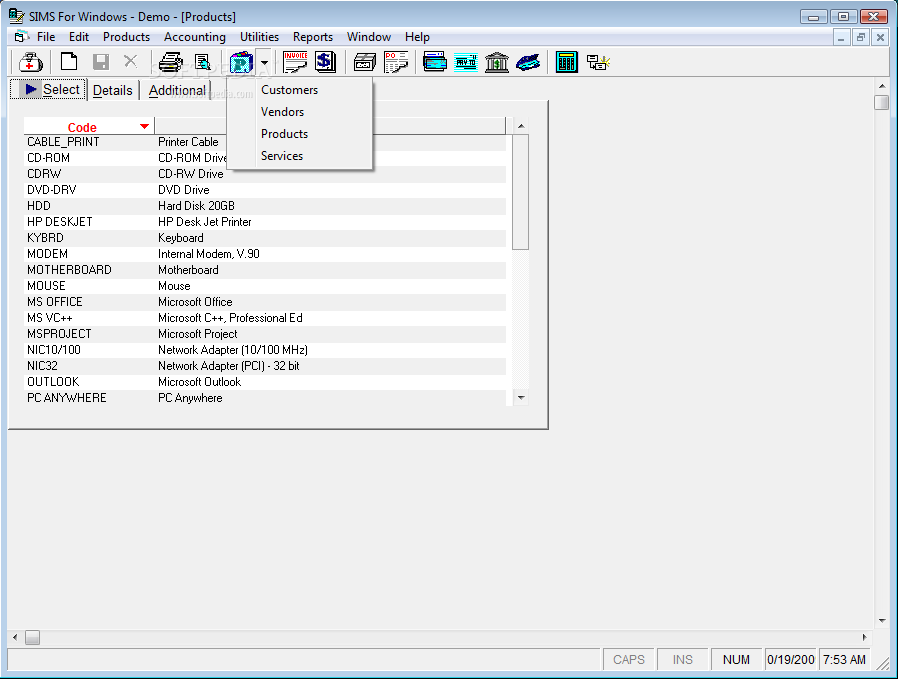Image resolution: width=898 pixels, height=679 pixels.
Task: Select the MSPROJECT row
Action: pyautogui.click(x=265, y=334)
